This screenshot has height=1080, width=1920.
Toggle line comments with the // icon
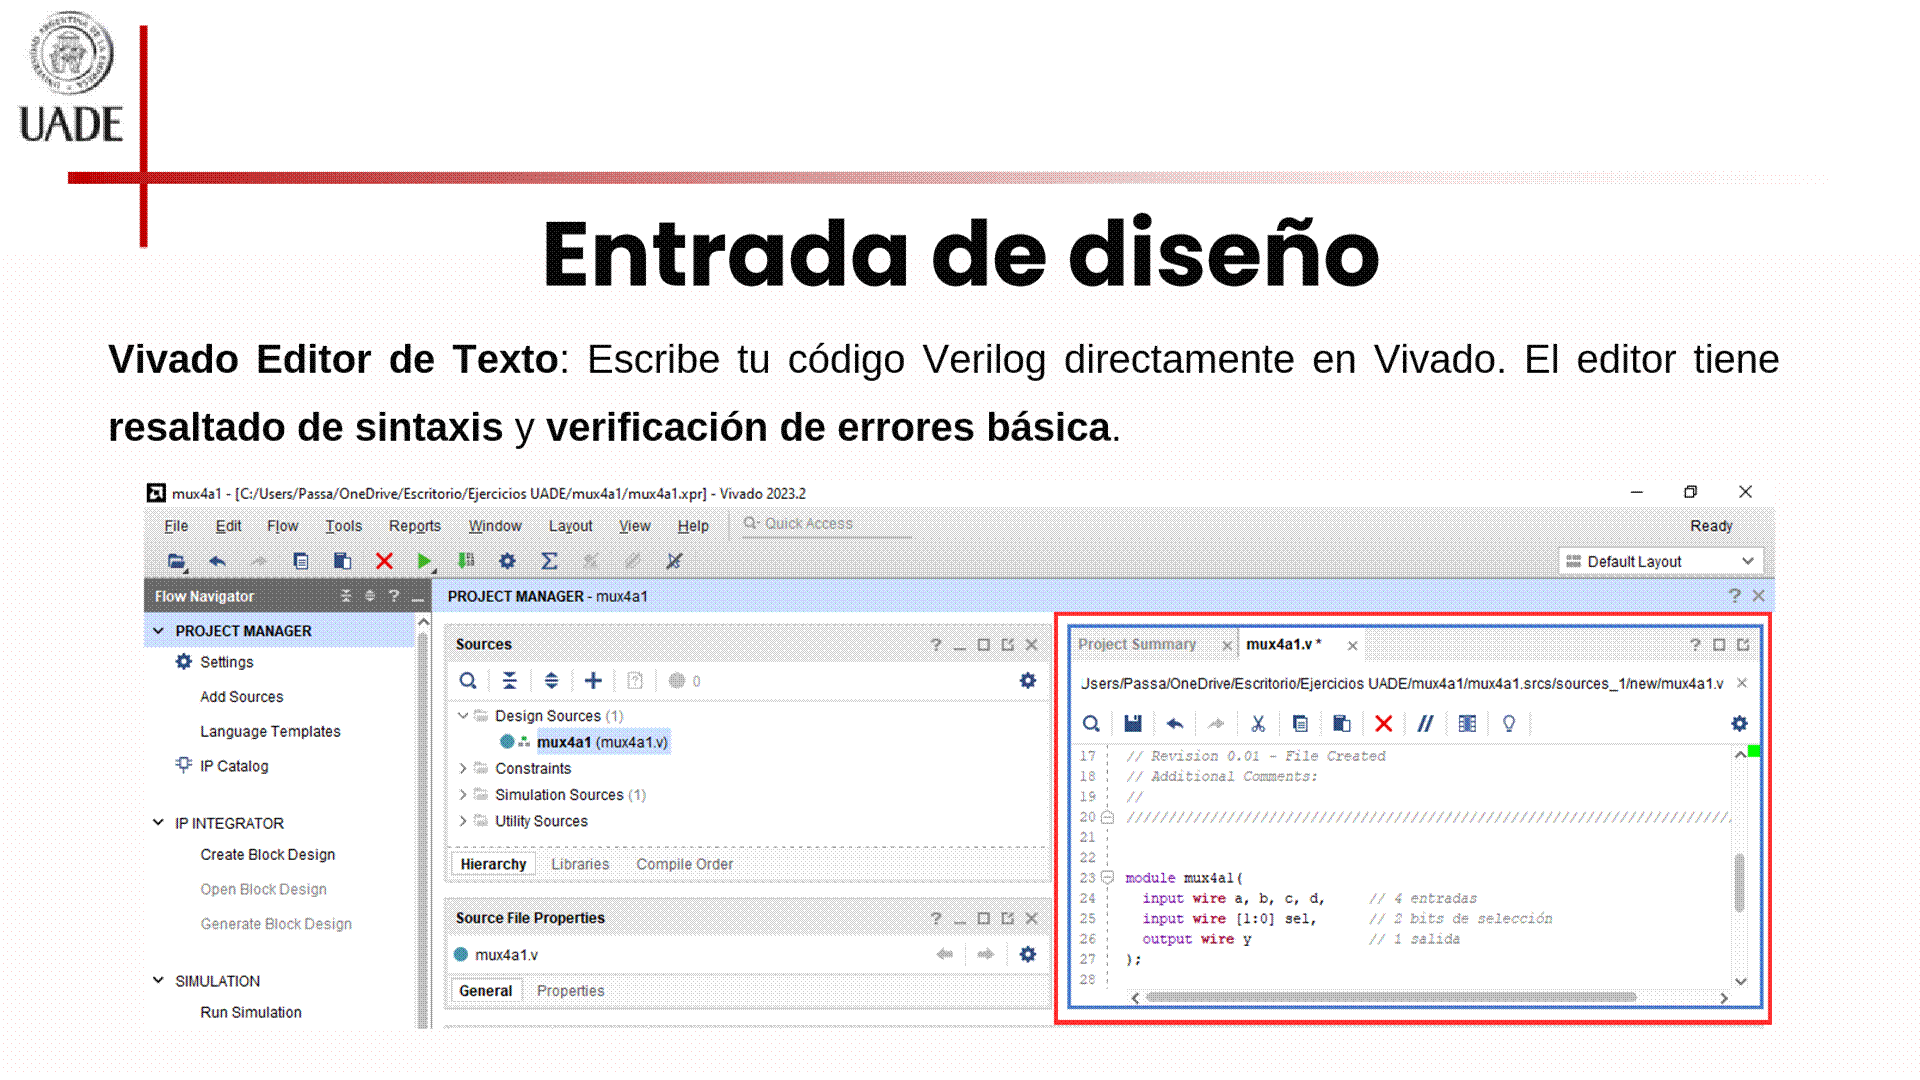[1425, 723]
